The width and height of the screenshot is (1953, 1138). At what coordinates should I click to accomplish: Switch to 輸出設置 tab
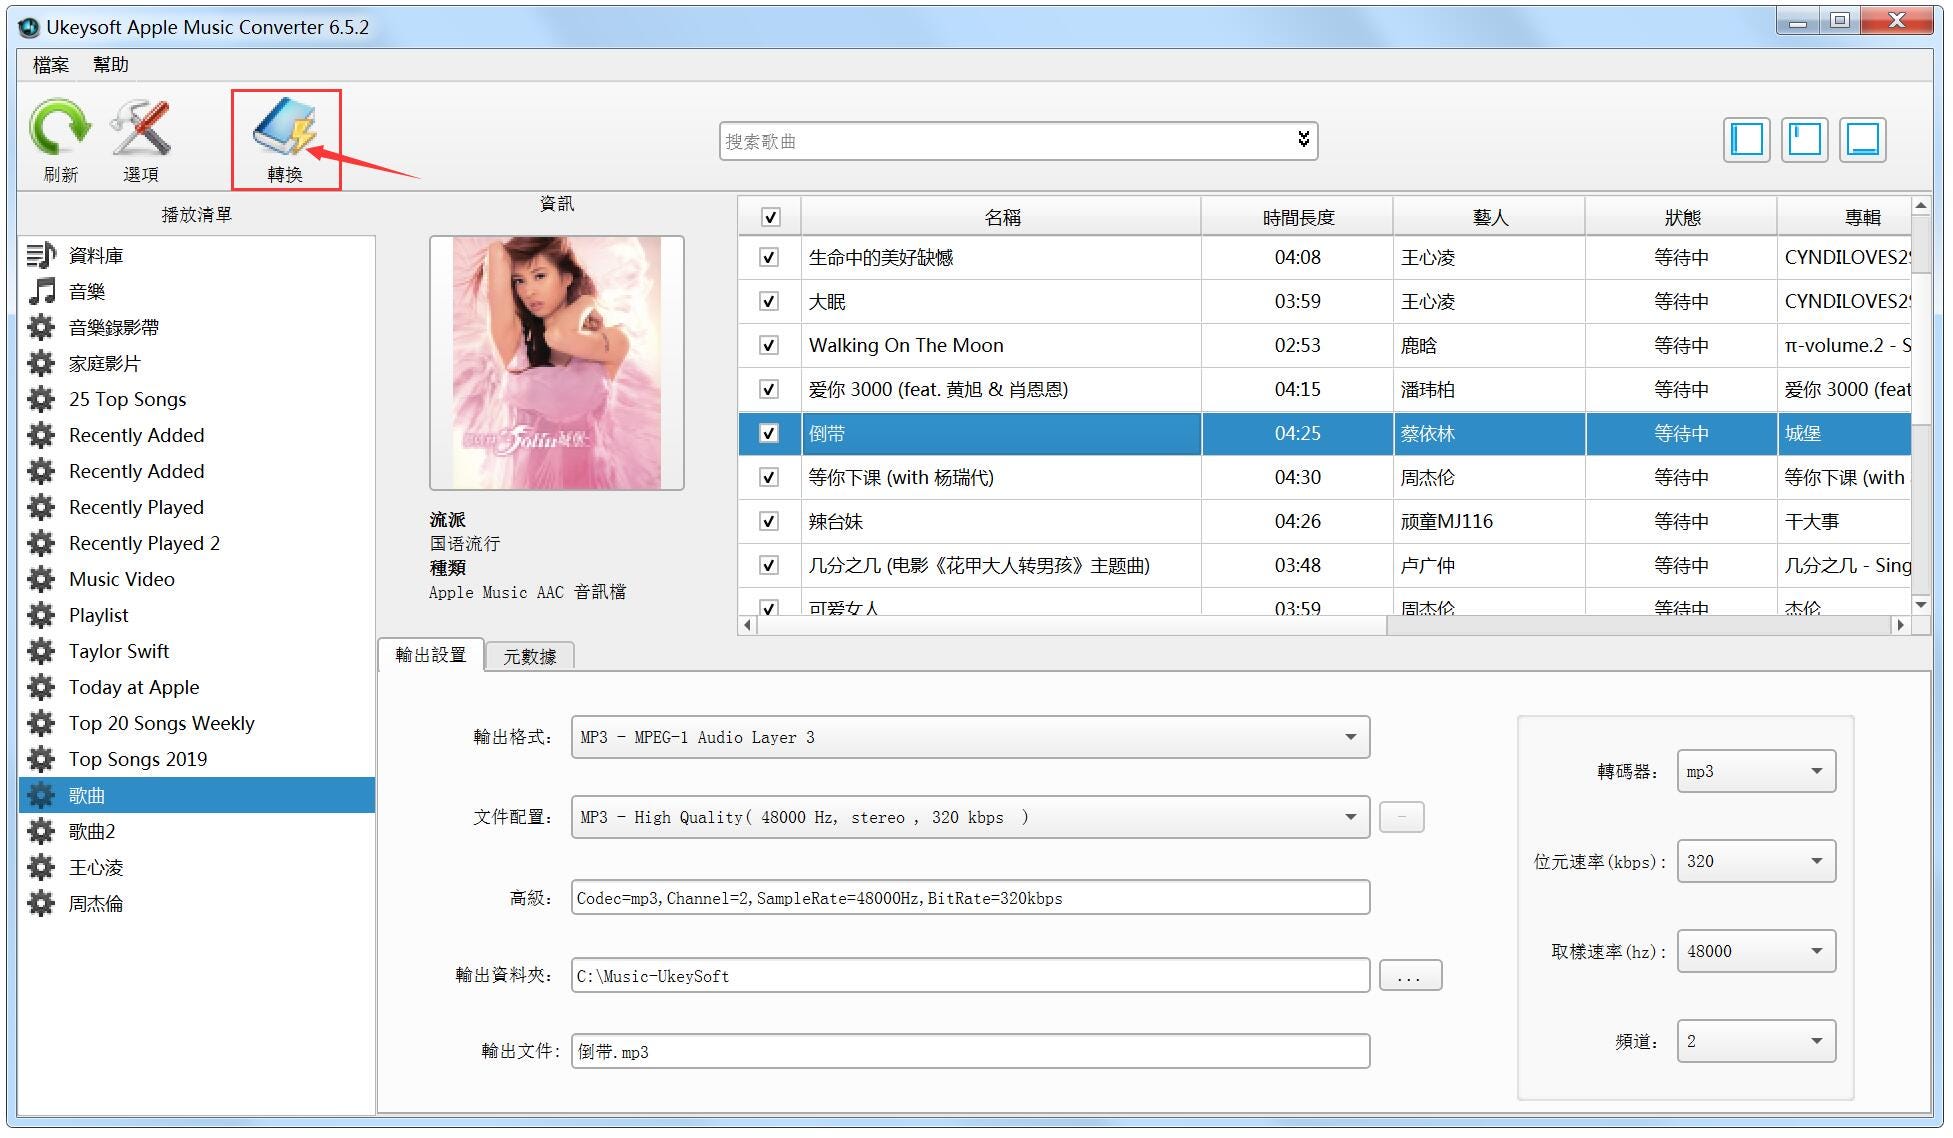tap(431, 655)
